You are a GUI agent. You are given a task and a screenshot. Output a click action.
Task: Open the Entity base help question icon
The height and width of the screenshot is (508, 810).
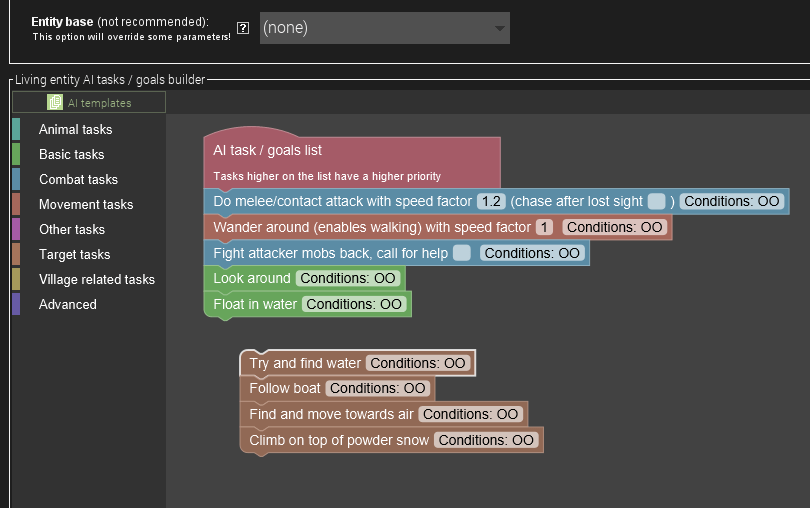pyautogui.click(x=243, y=28)
